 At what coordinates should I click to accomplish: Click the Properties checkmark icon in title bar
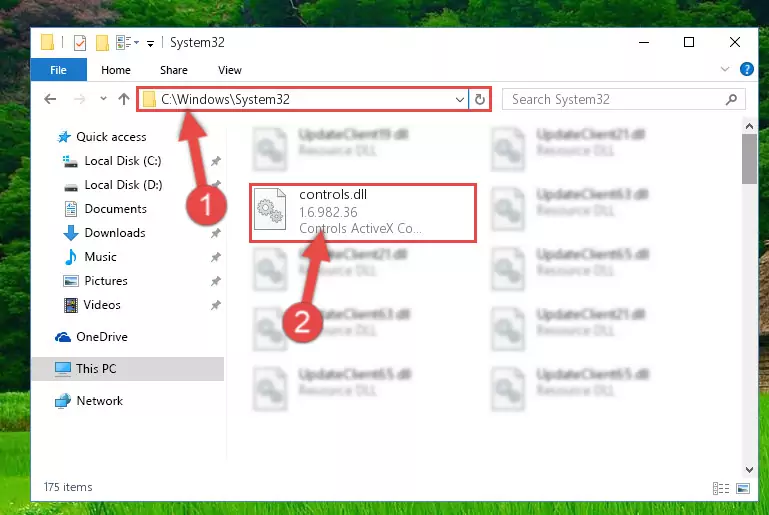click(x=79, y=43)
